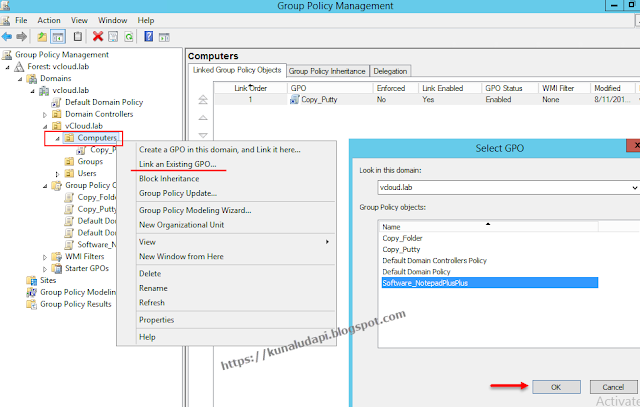Click the Groups OU folder icon
640x407 pixels.
tap(69, 162)
